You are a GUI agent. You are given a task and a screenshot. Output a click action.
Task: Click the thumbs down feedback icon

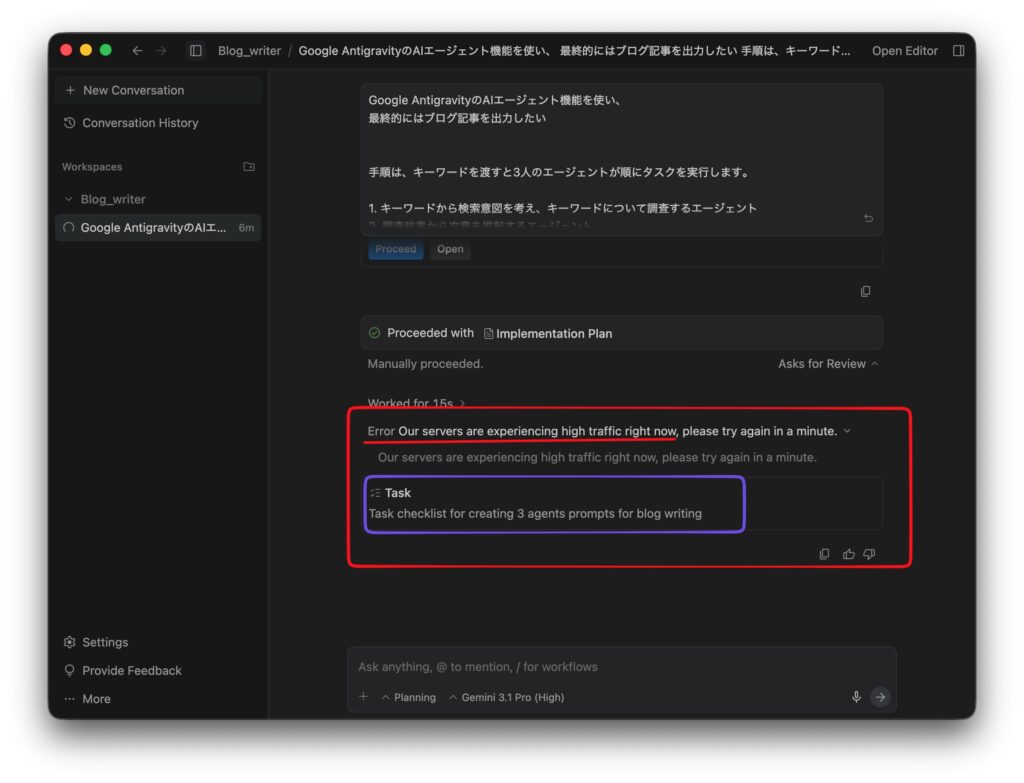coord(869,554)
